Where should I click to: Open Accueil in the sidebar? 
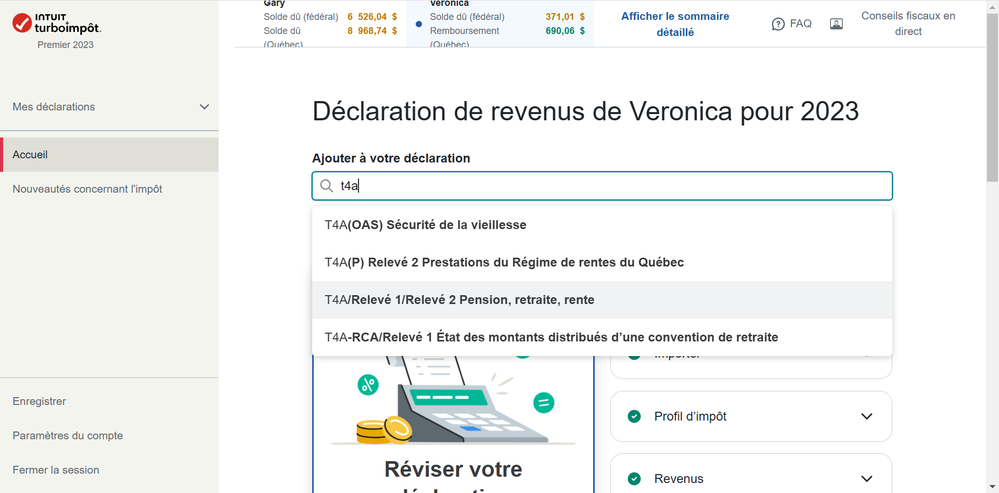(x=109, y=155)
